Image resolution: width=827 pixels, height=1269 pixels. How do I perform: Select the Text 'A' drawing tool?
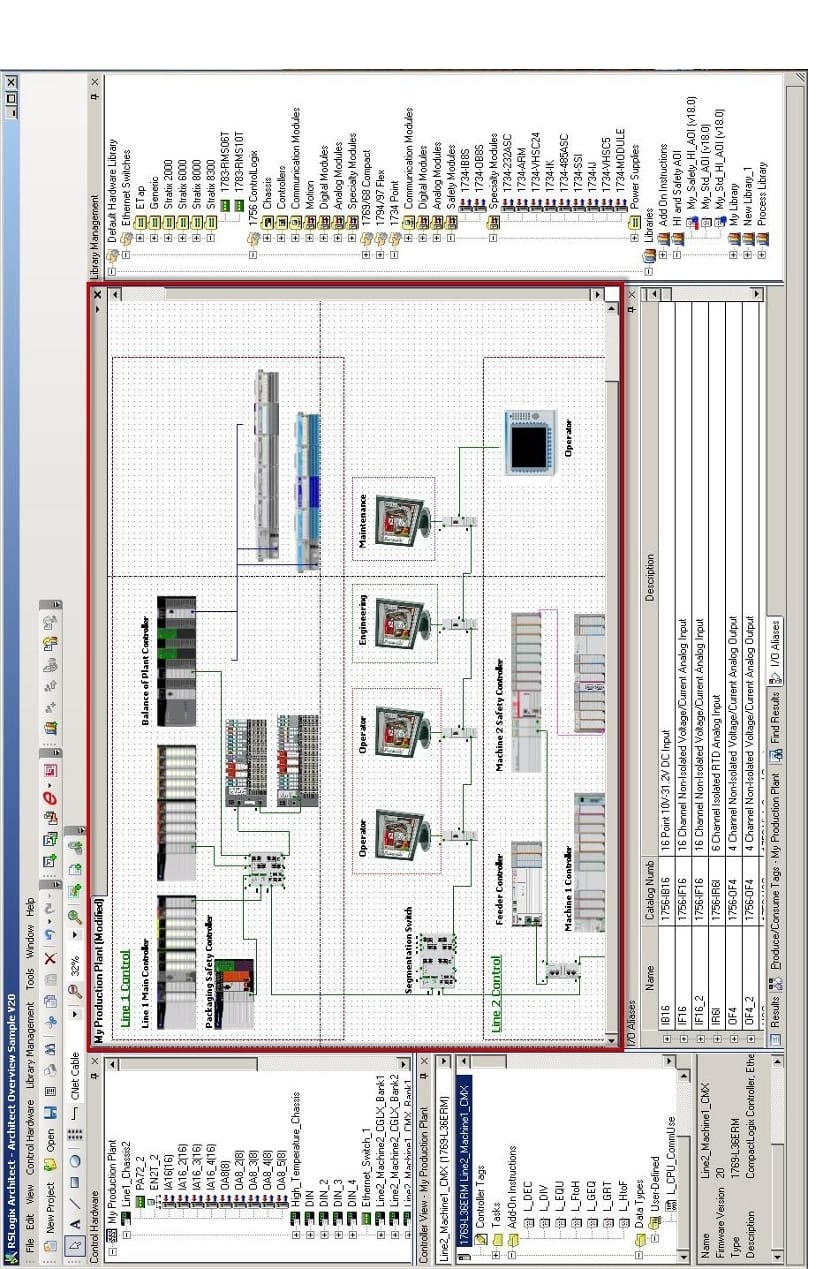tap(76, 1222)
